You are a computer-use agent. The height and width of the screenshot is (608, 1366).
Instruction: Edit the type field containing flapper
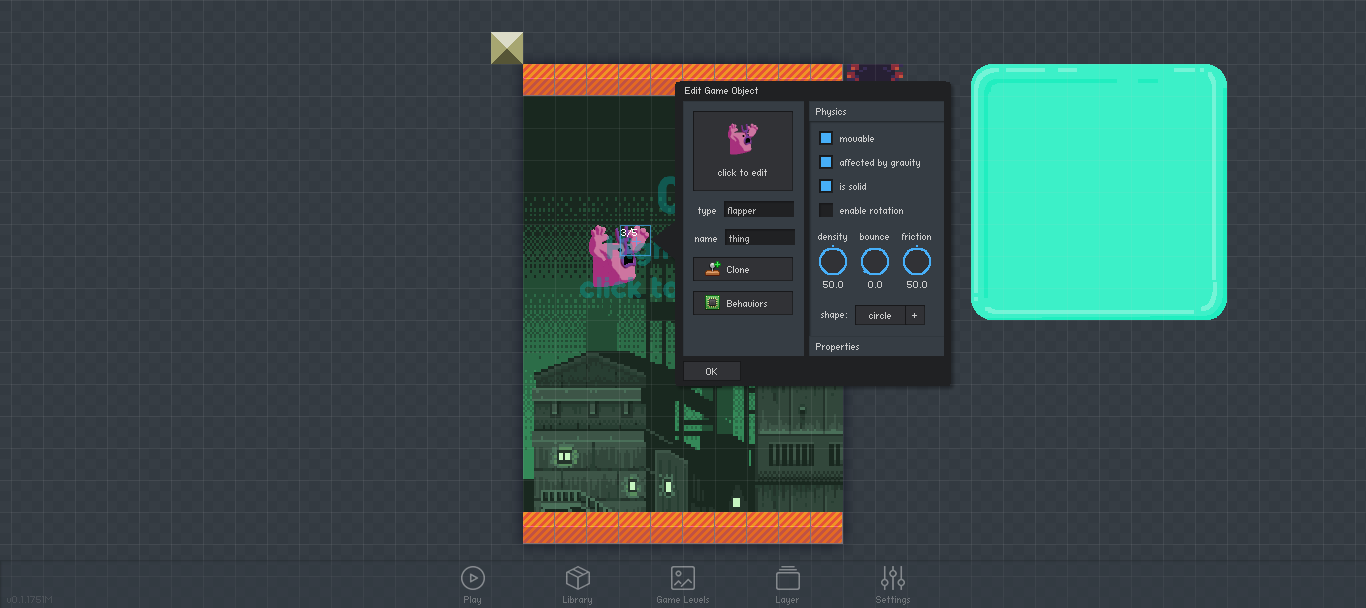pos(759,210)
